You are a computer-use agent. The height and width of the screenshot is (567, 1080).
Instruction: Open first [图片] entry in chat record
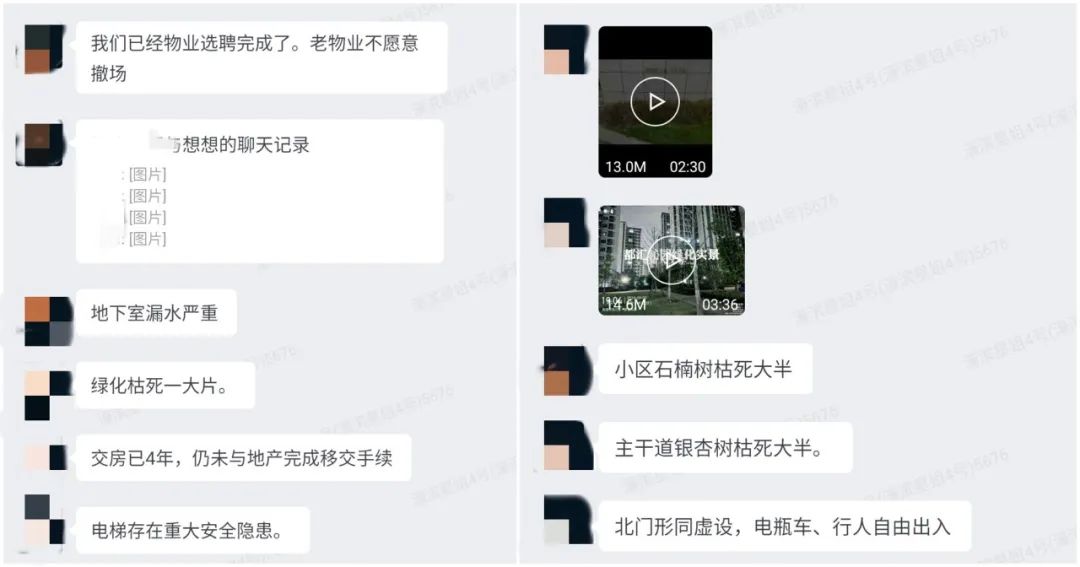[147, 174]
